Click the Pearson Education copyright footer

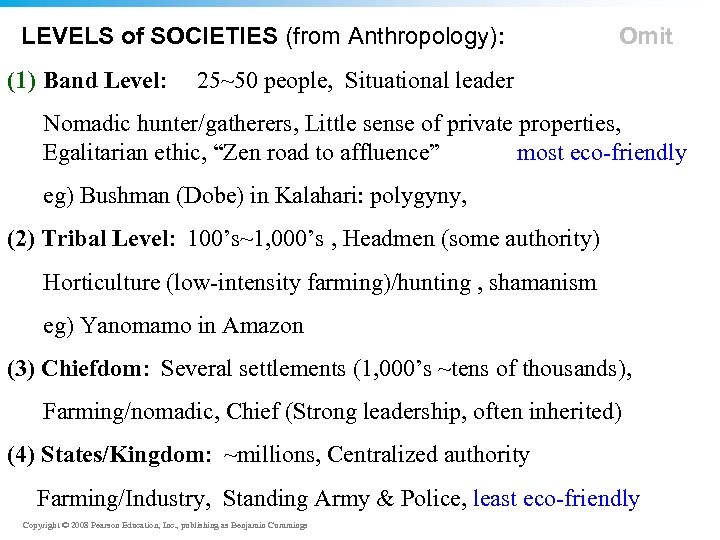[164, 525]
